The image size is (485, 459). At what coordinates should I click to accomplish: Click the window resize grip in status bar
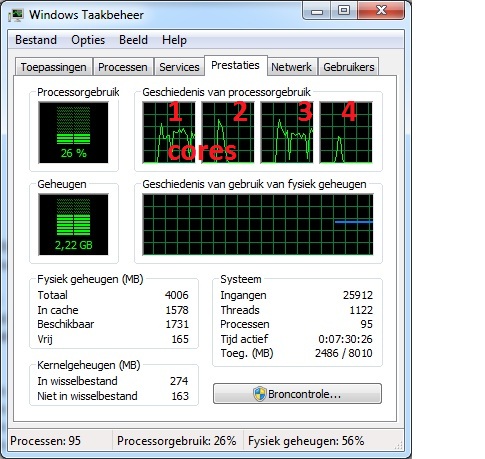[x=399, y=445]
